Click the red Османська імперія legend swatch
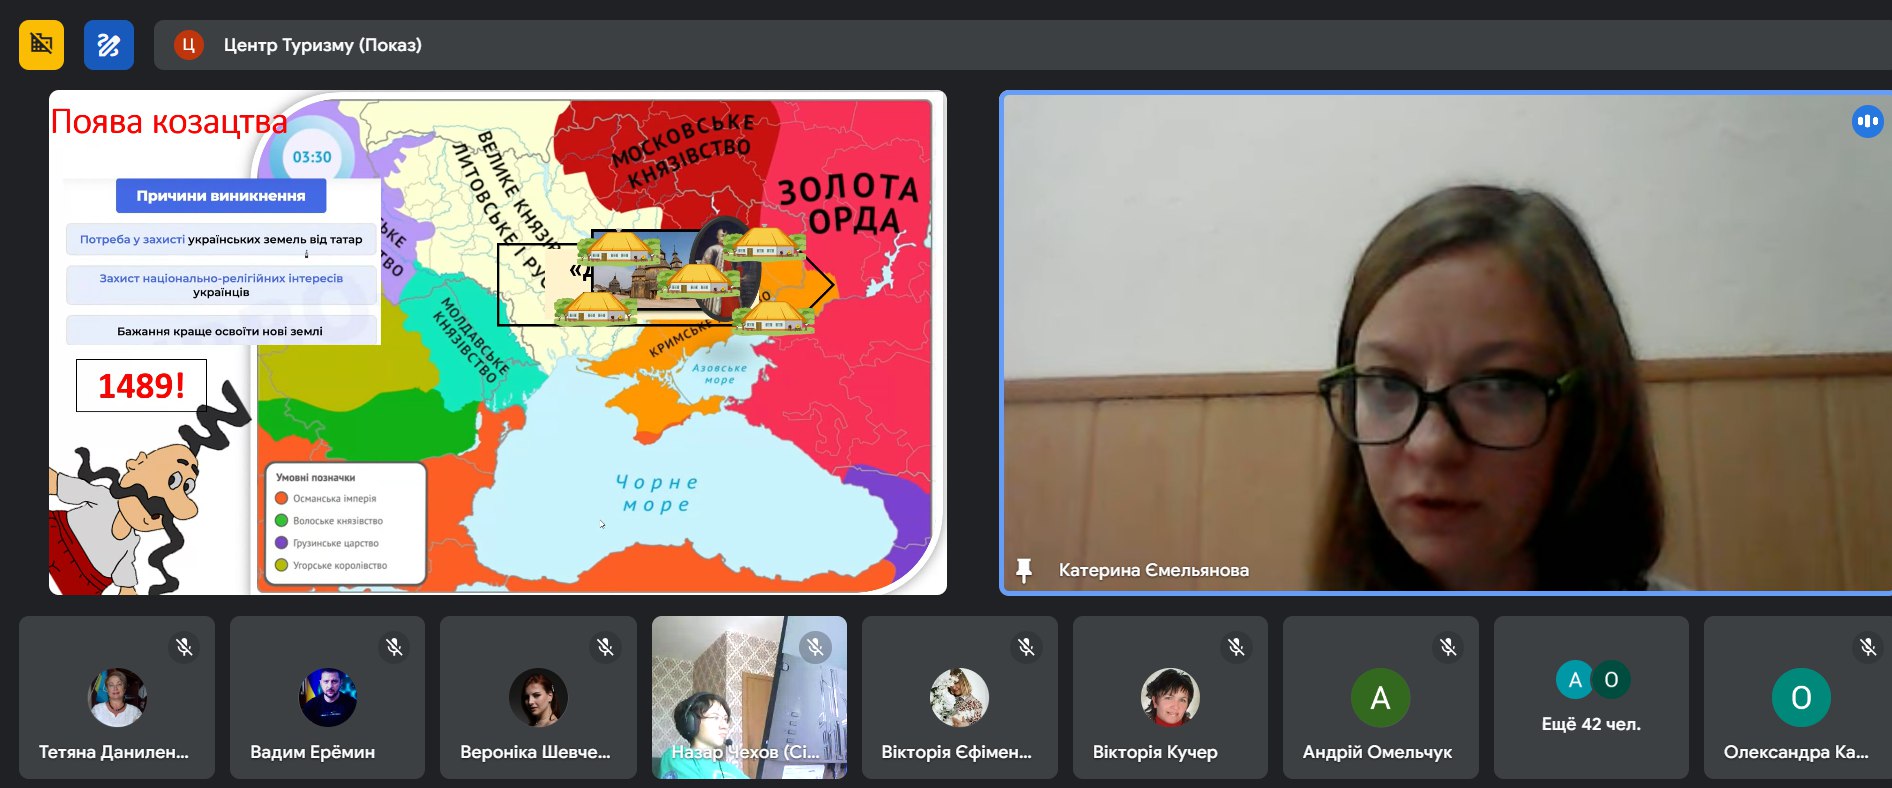The width and height of the screenshot is (1892, 788). pyautogui.click(x=282, y=498)
